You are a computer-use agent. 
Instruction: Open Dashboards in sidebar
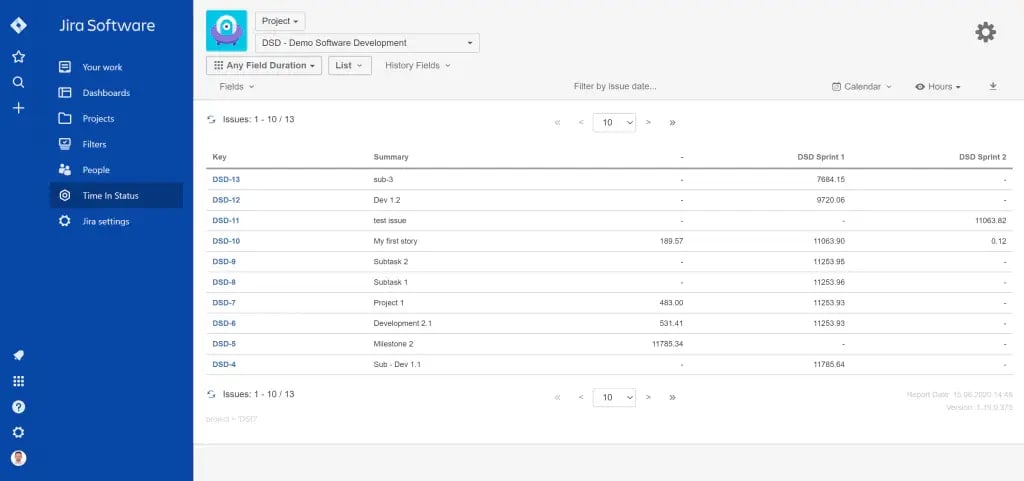[116, 93]
